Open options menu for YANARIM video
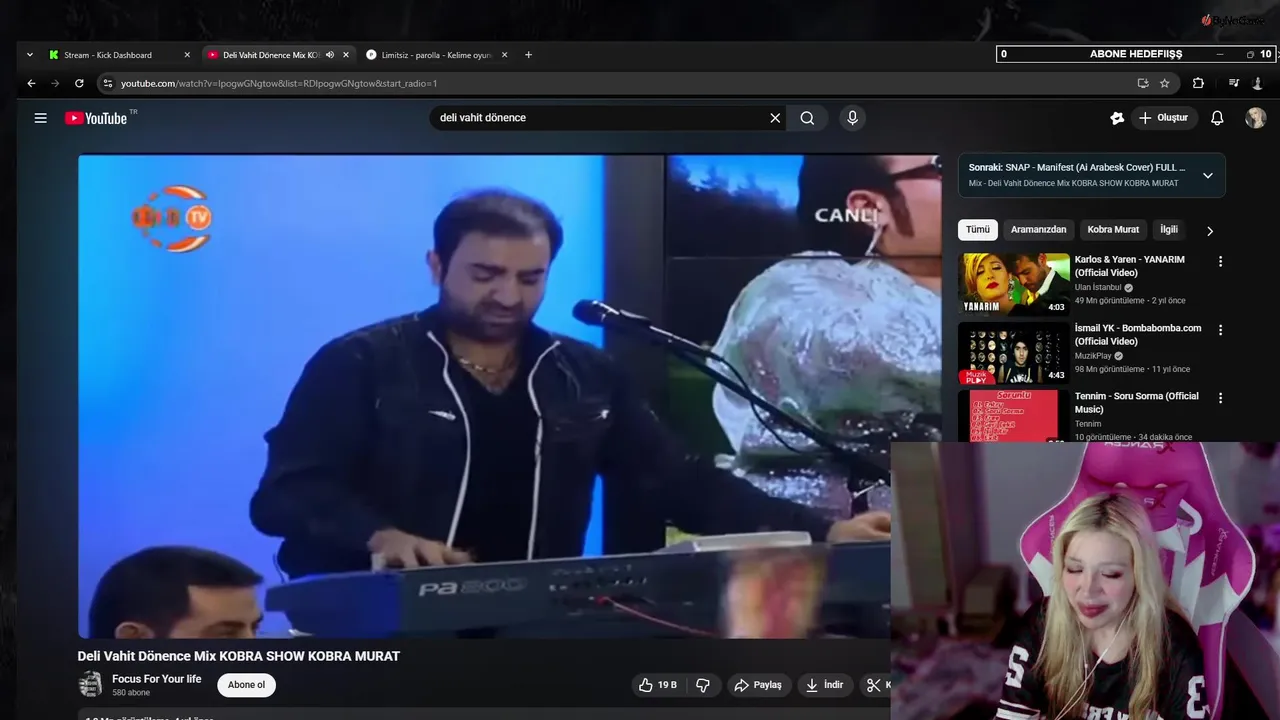 (x=1220, y=261)
